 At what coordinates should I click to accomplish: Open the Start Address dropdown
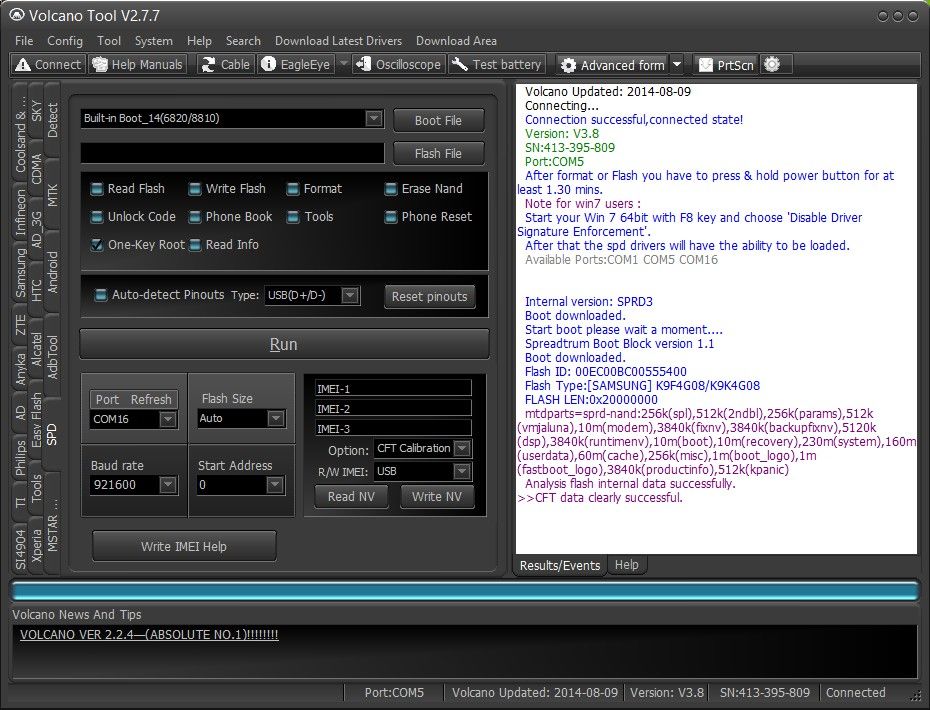(275, 485)
